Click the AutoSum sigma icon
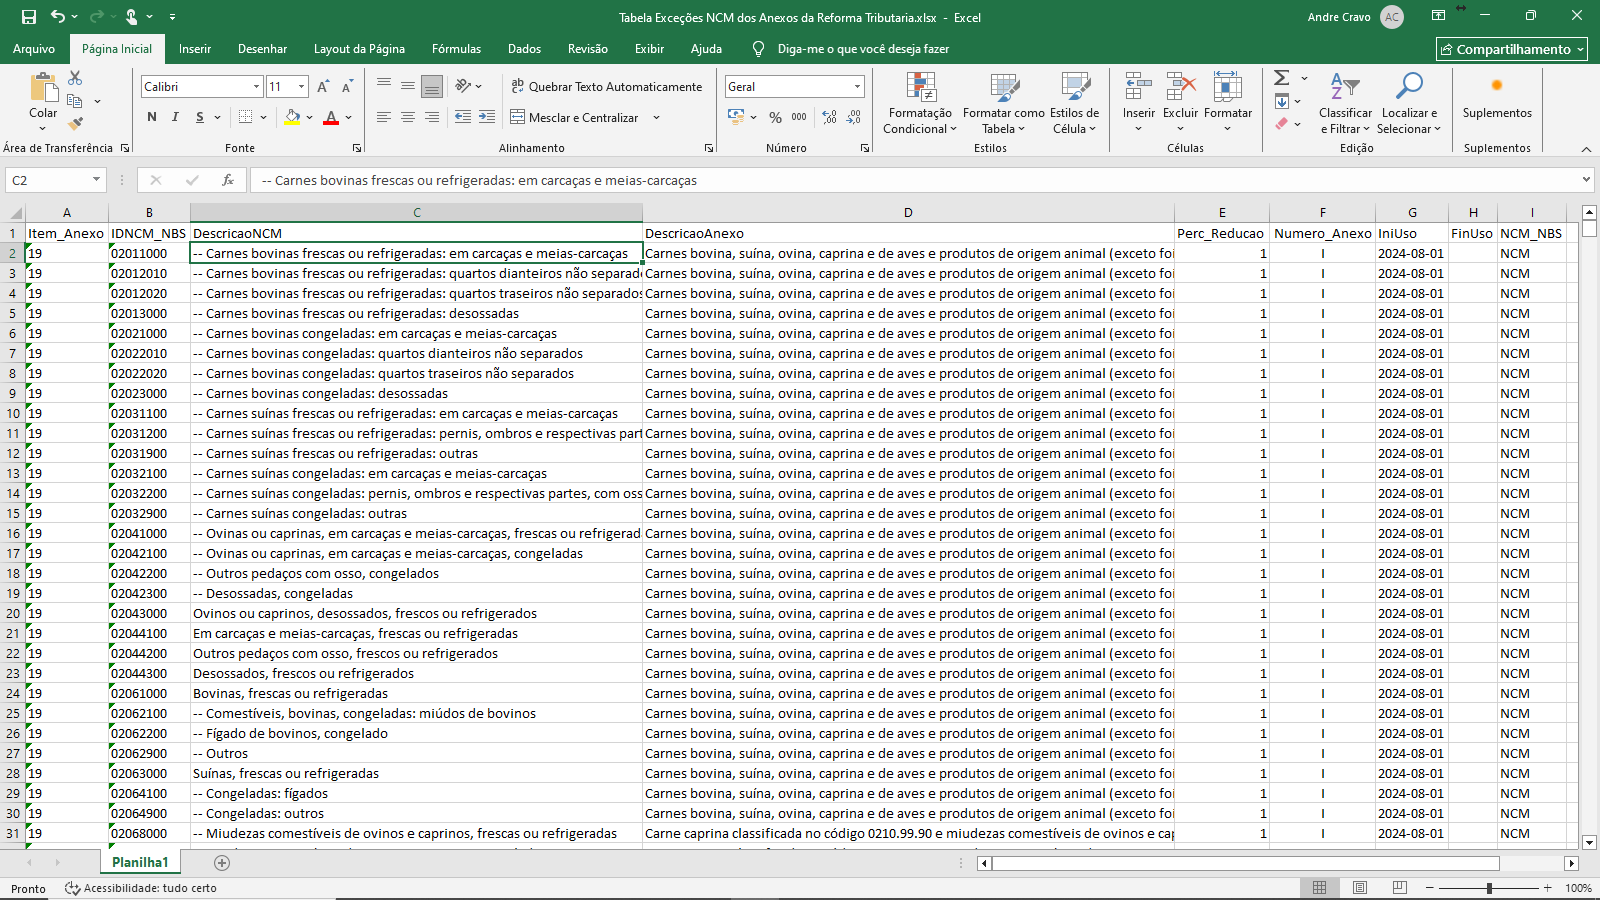 pyautogui.click(x=1281, y=78)
